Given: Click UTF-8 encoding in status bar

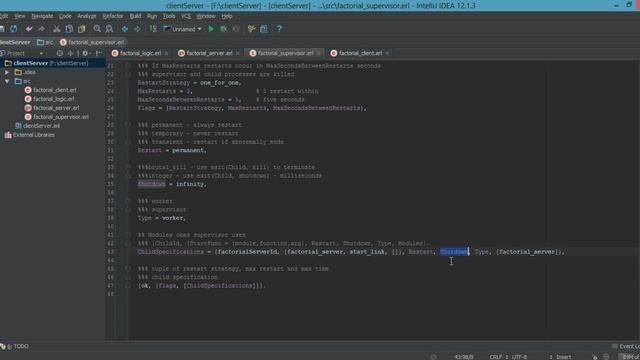Looking at the screenshot, I should tap(519, 357).
